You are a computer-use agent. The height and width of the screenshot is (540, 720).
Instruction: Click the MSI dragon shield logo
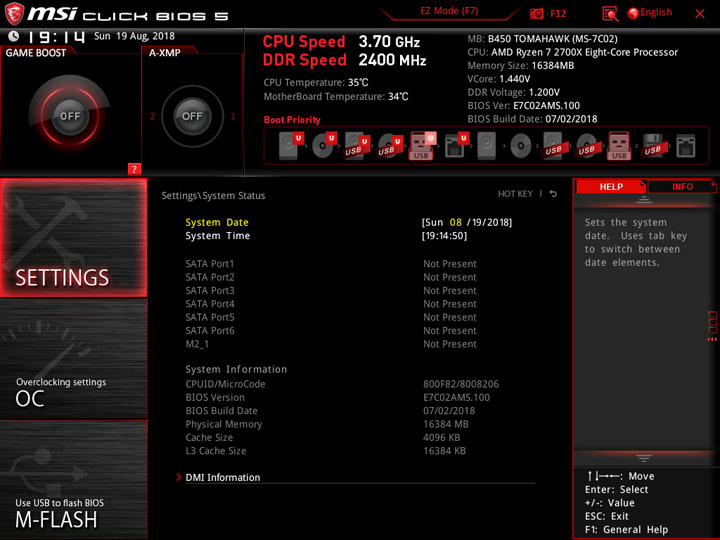point(14,13)
